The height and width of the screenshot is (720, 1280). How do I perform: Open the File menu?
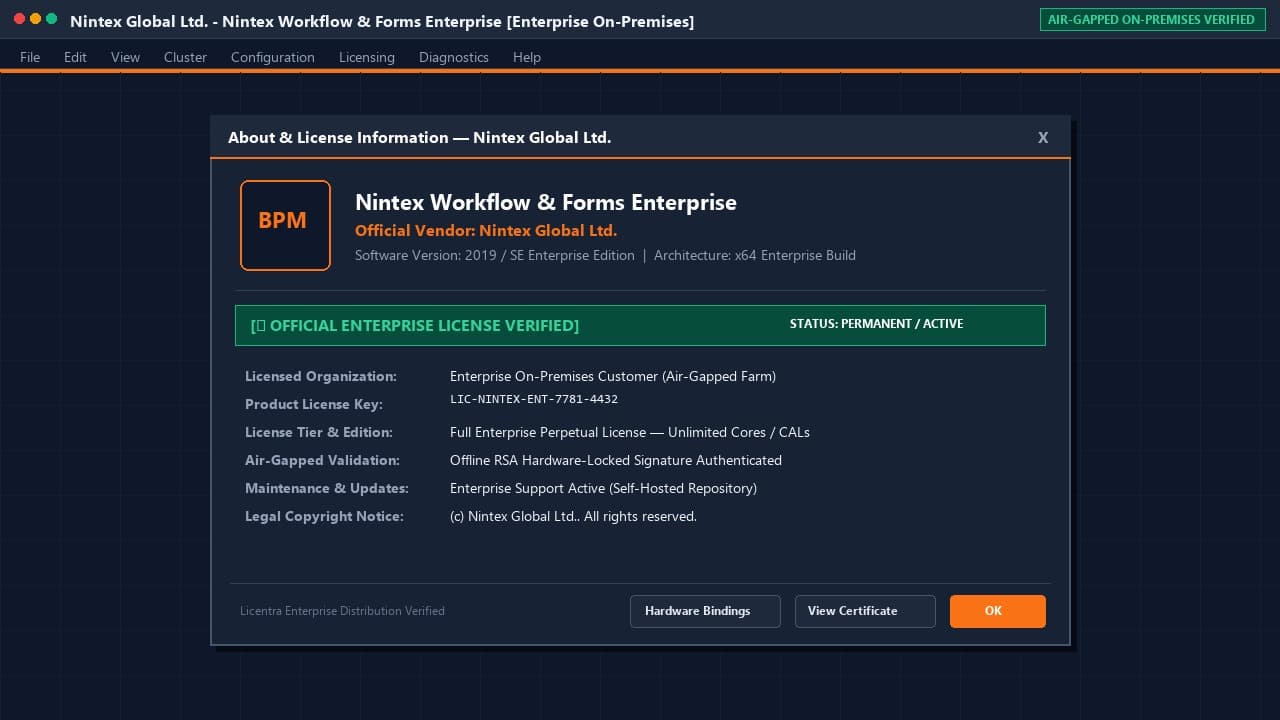[30, 57]
